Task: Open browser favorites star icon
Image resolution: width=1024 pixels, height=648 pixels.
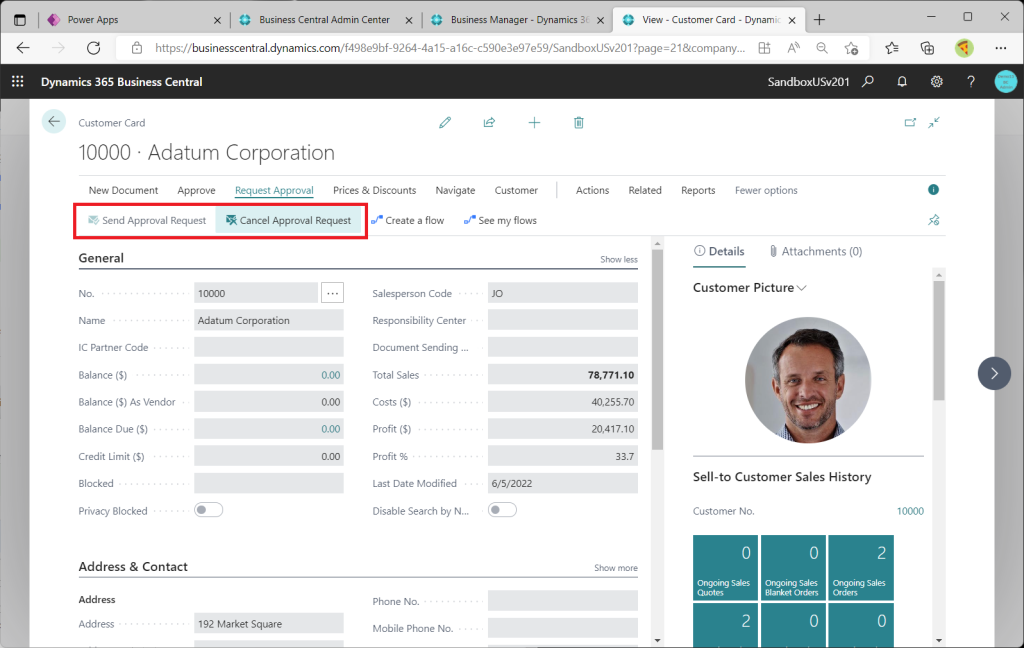Action: click(x=892, y=48)
